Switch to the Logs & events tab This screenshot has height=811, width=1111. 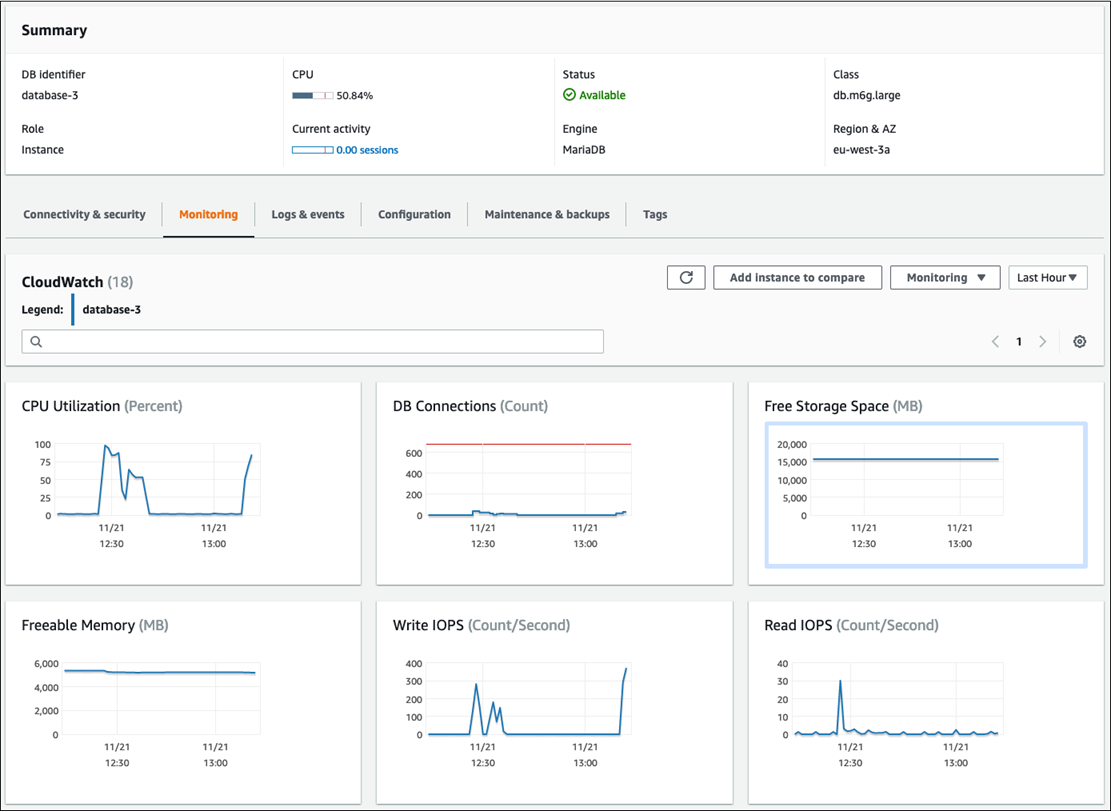(x=307, y=214)
